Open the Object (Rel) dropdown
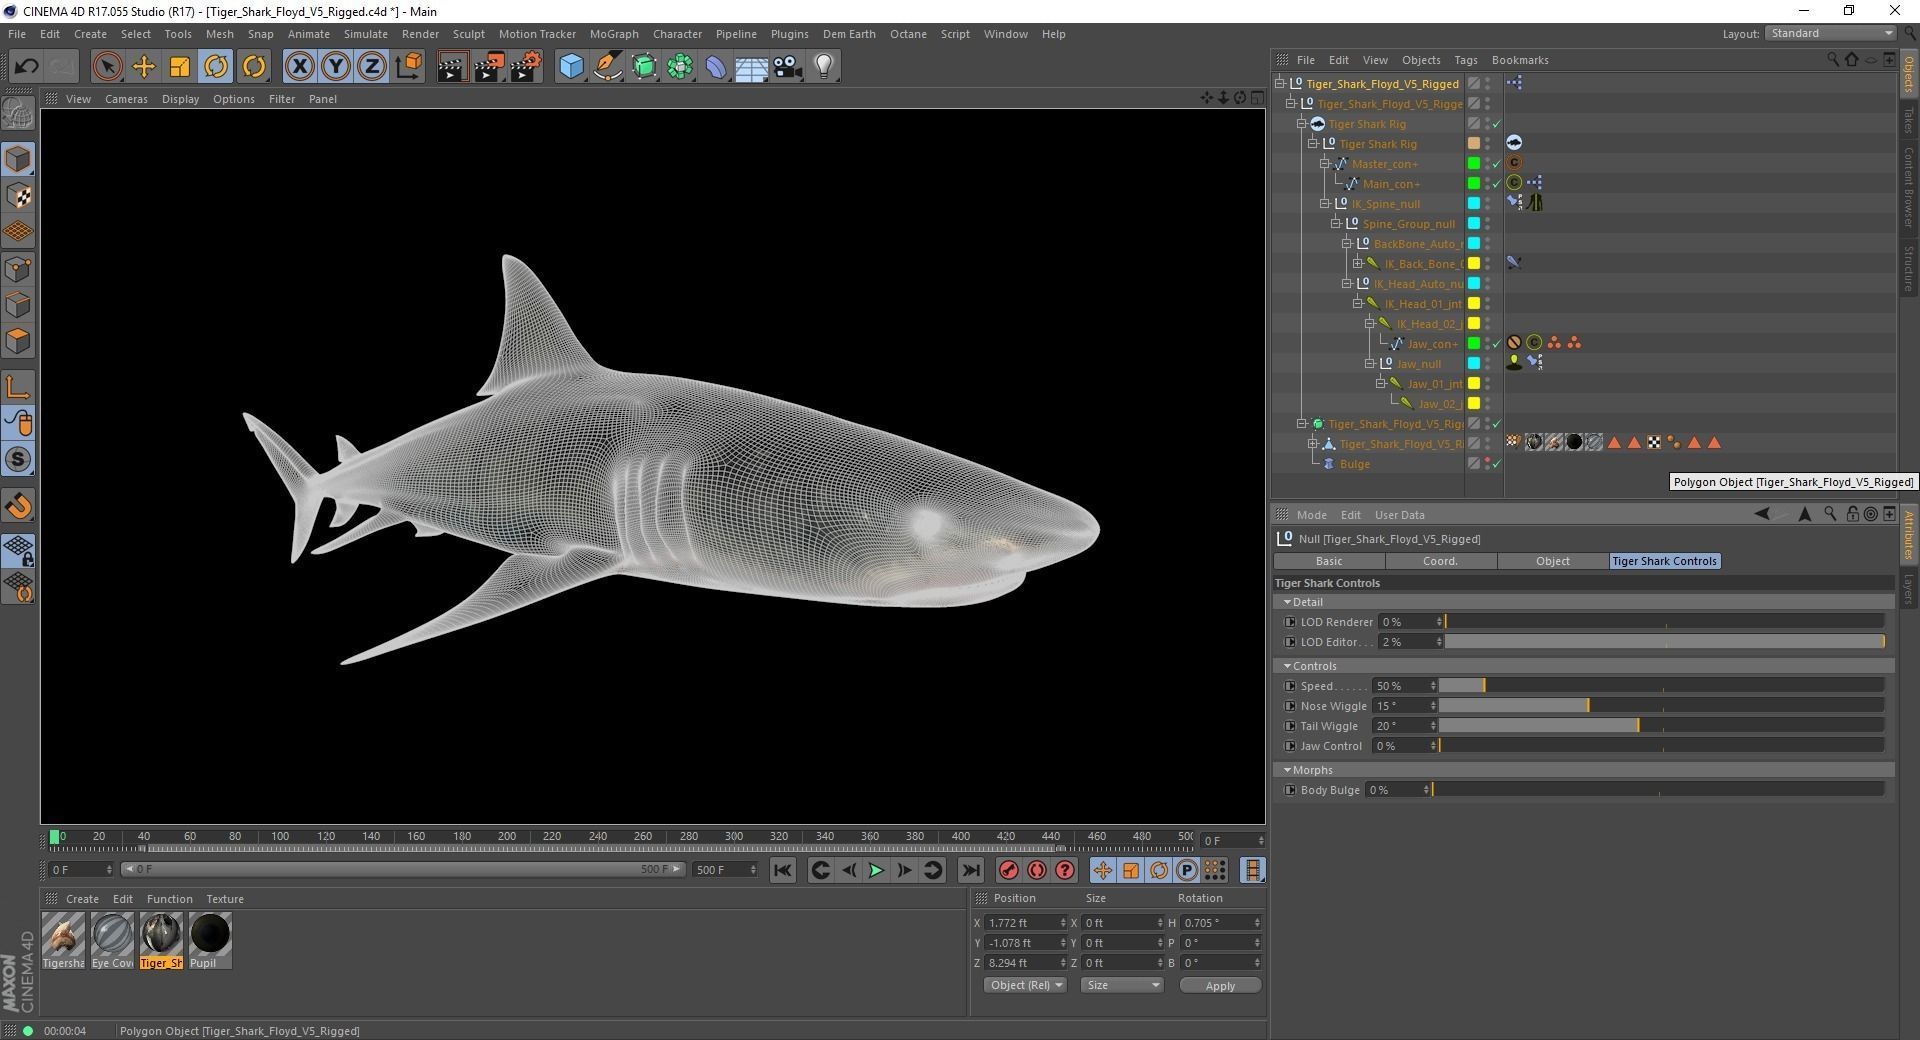Screen dimensions: 1920x1040 click(x=1025, y=985)
